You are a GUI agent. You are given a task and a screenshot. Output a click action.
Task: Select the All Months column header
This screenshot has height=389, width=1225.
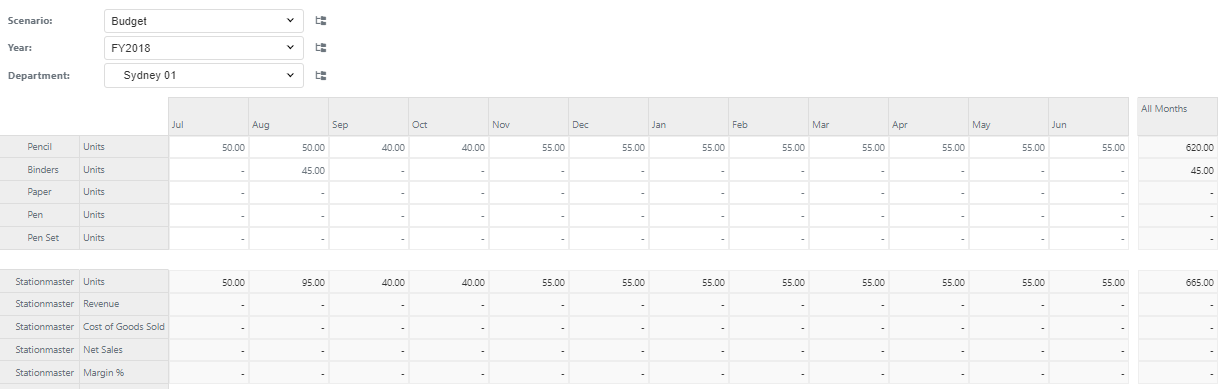pos(1178,116)
